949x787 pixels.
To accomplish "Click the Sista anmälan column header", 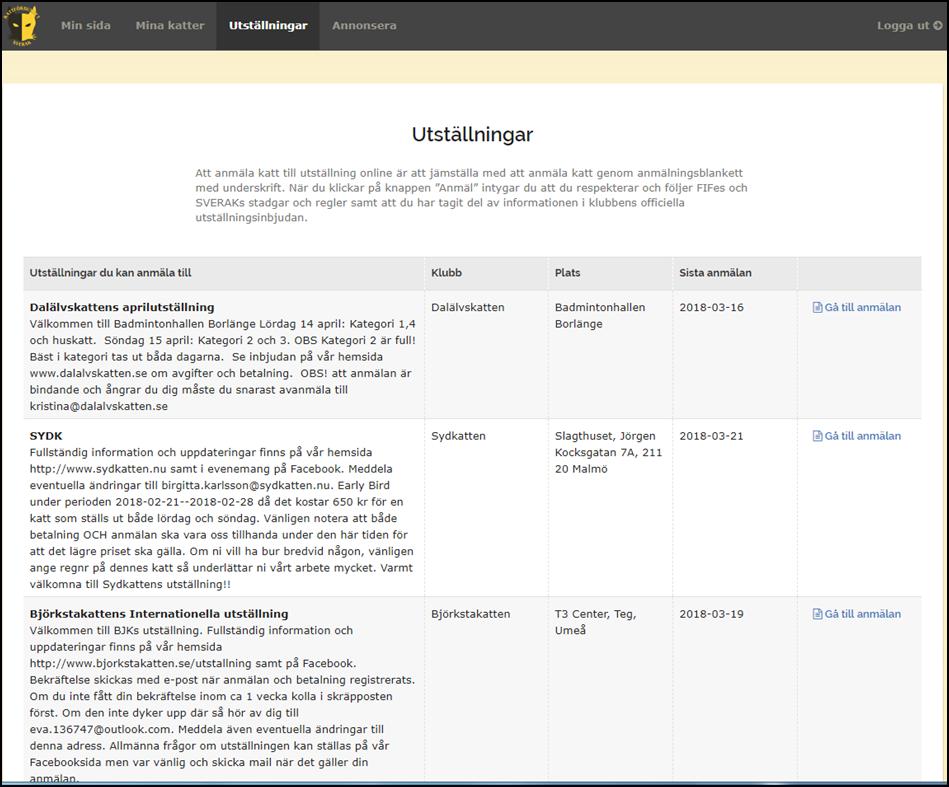I will [x=715, y=273].
